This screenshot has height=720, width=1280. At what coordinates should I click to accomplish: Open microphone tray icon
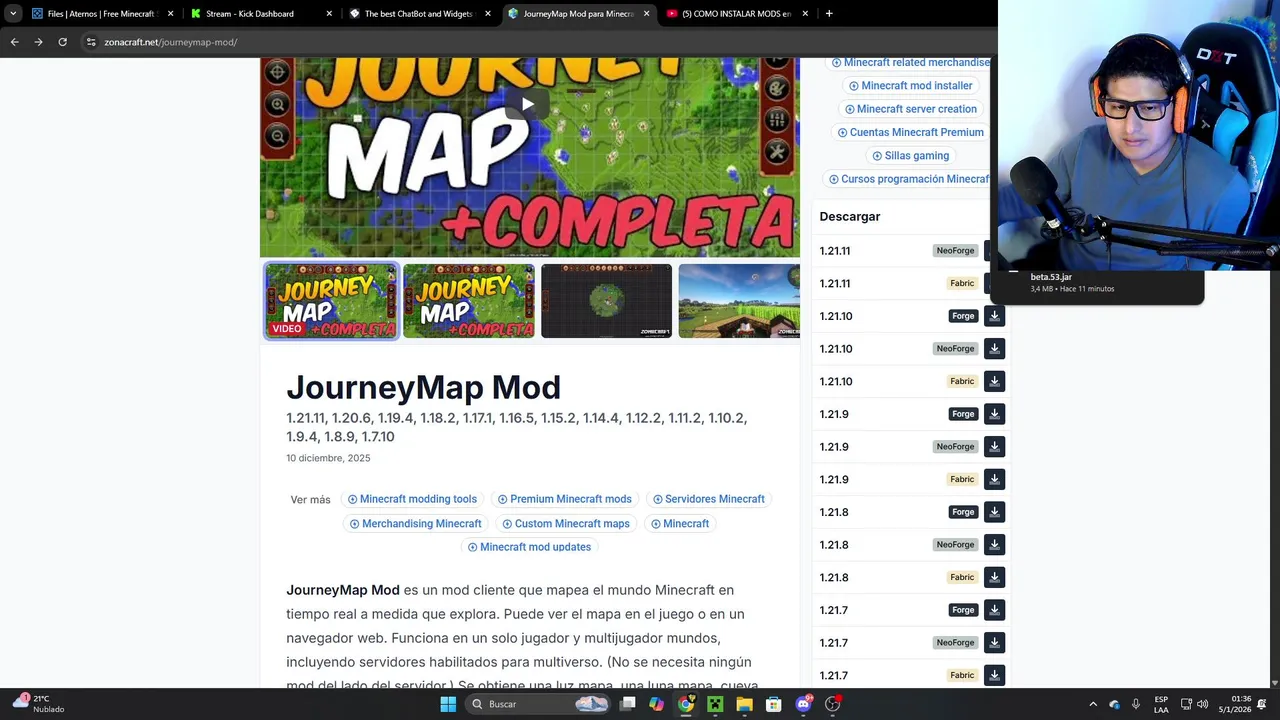coord(1135,704)
